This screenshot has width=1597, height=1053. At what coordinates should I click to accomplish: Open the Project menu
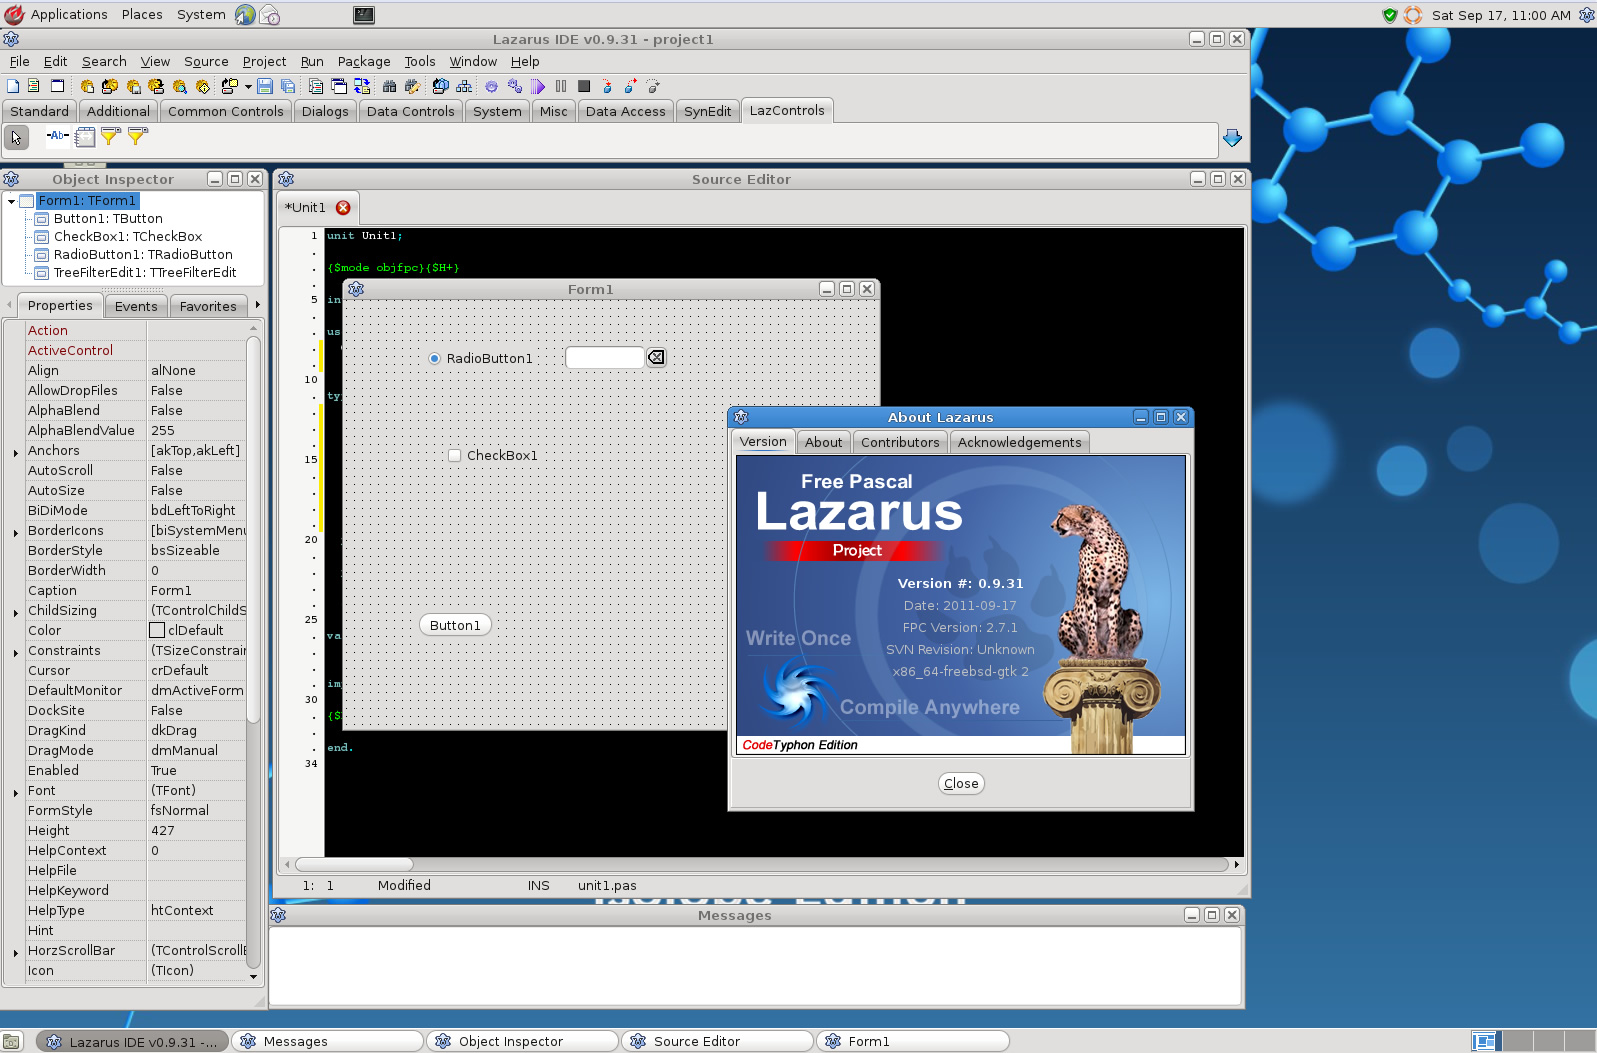click(264, 61)
